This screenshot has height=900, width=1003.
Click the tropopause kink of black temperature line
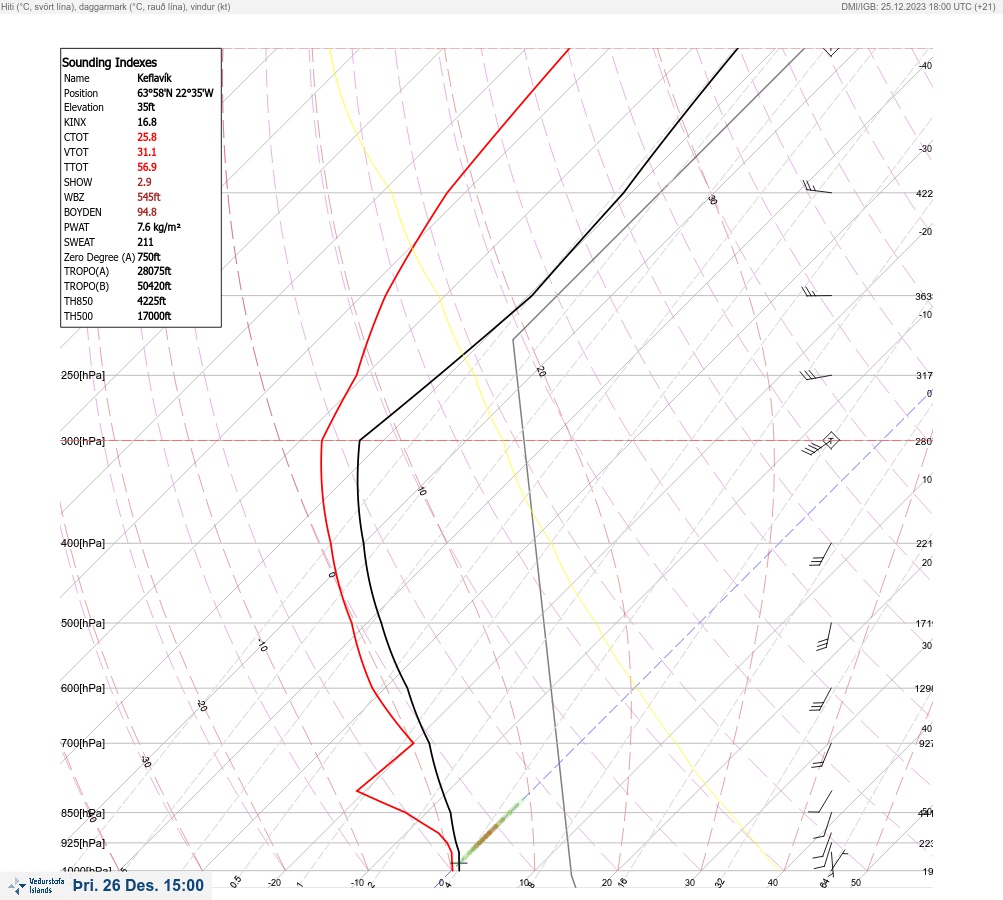[360, 440]
